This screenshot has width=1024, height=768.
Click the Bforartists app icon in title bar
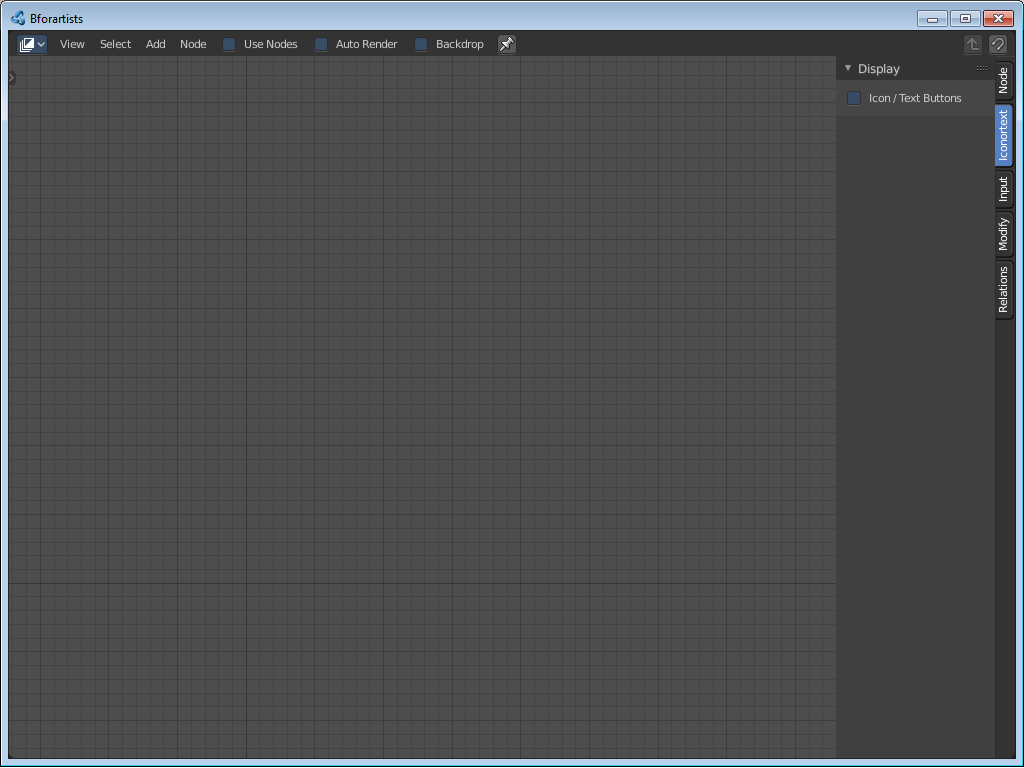click(x=18, y=18)
